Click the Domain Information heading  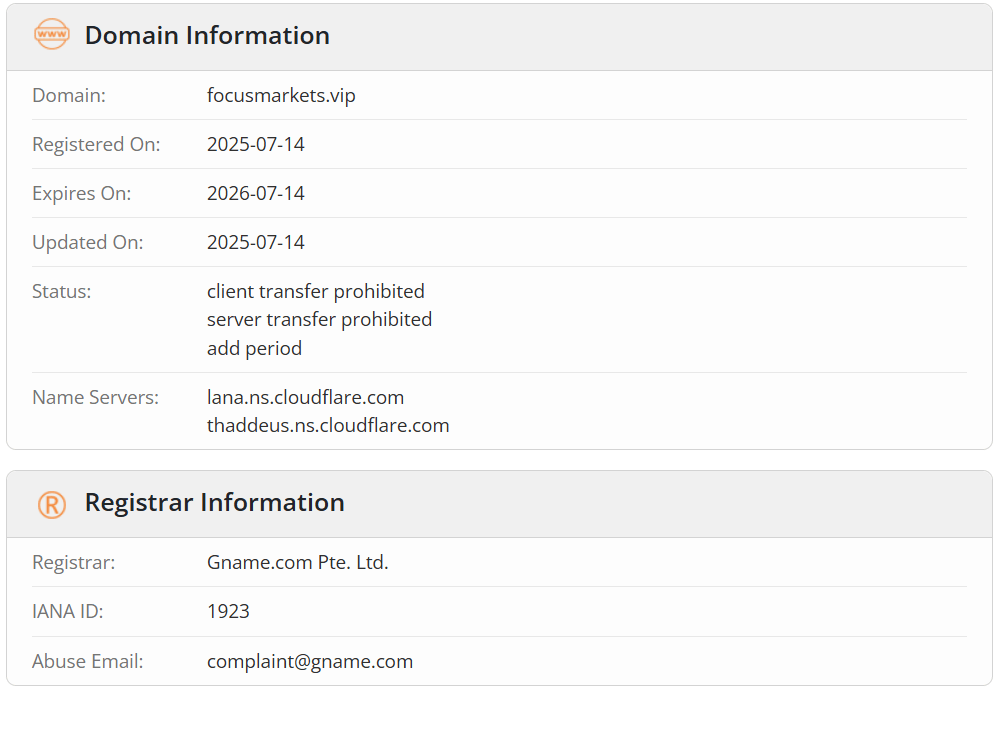tap(207, 36)
